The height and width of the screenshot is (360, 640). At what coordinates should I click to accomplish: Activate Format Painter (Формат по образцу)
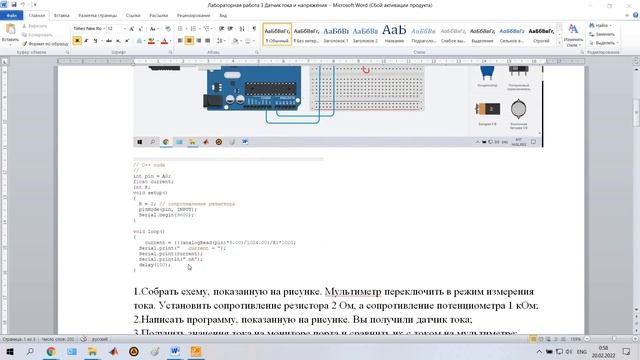pyautogui.click(x=45, y=43)
